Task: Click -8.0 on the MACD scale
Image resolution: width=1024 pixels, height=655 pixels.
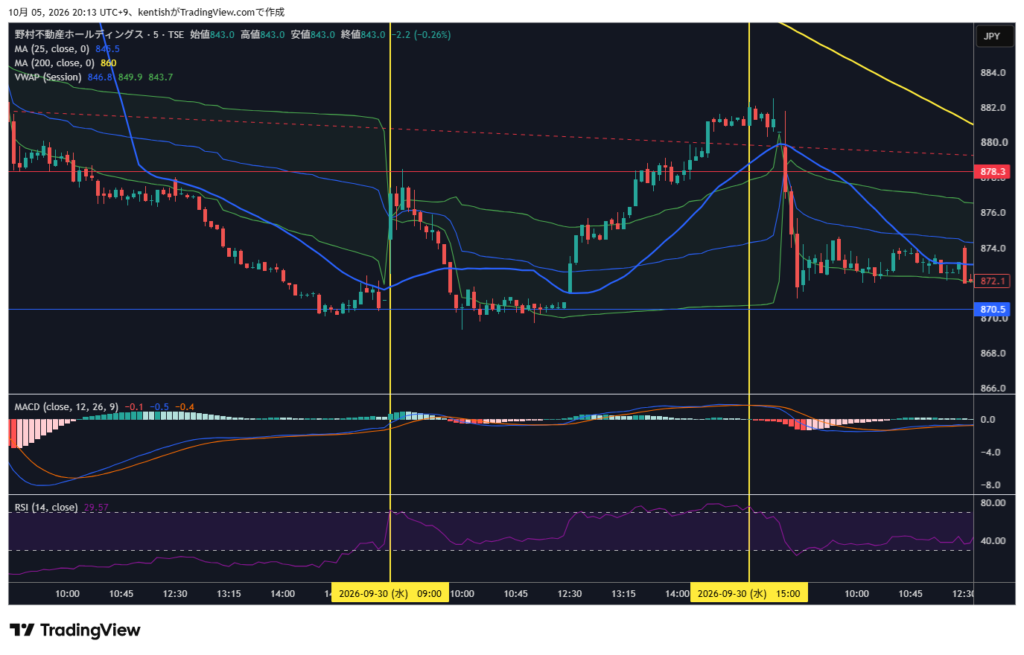Action: (x=990, y=485)
